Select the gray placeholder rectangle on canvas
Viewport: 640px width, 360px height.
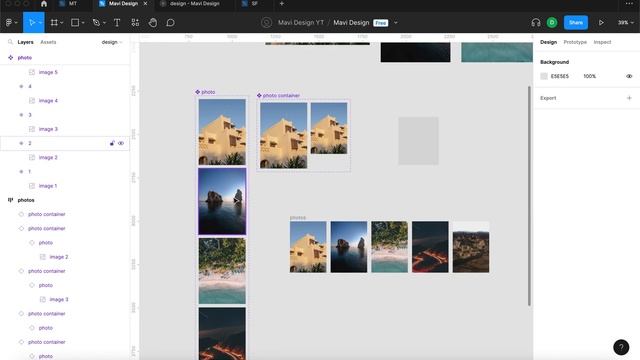(x=418, y=141)
